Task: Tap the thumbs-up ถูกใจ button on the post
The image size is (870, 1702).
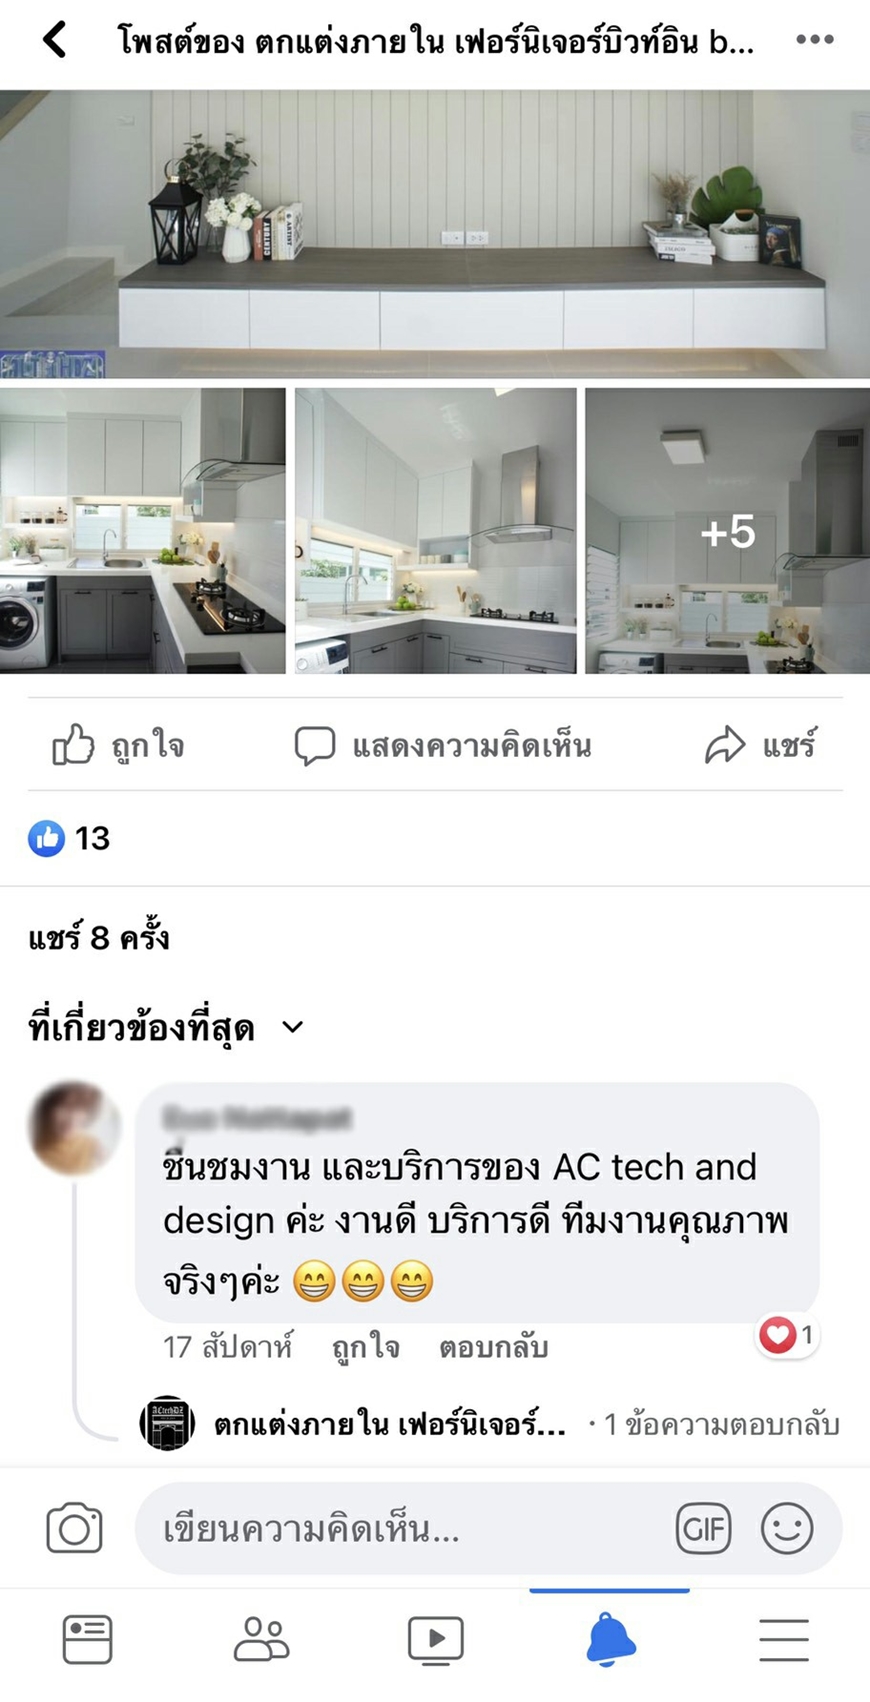Action: coord(118,746)
